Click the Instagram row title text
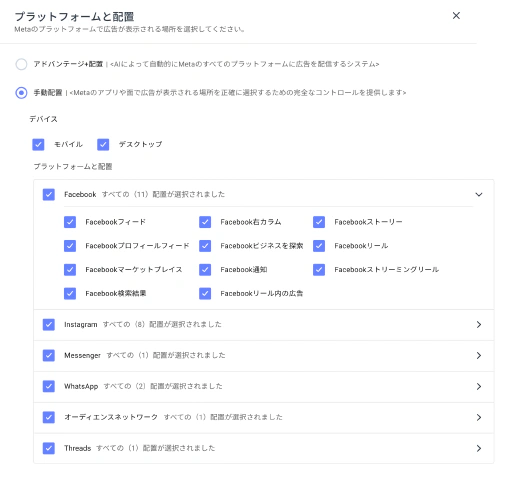 [81, 325]
